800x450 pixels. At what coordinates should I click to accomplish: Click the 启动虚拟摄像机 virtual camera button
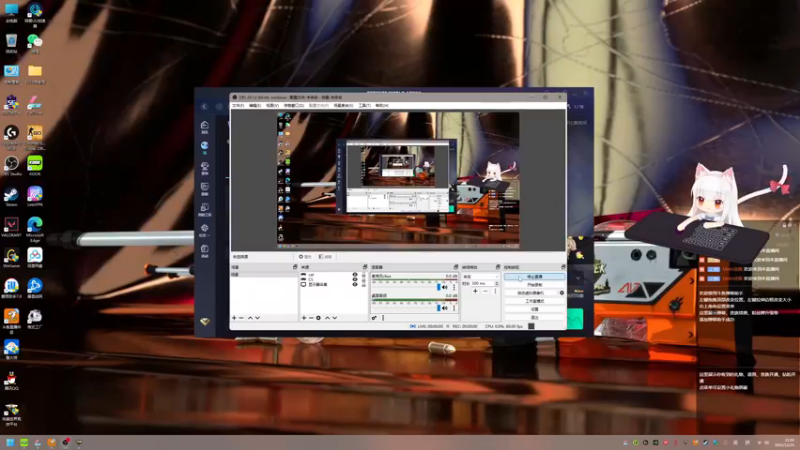[x=531, y=293]
